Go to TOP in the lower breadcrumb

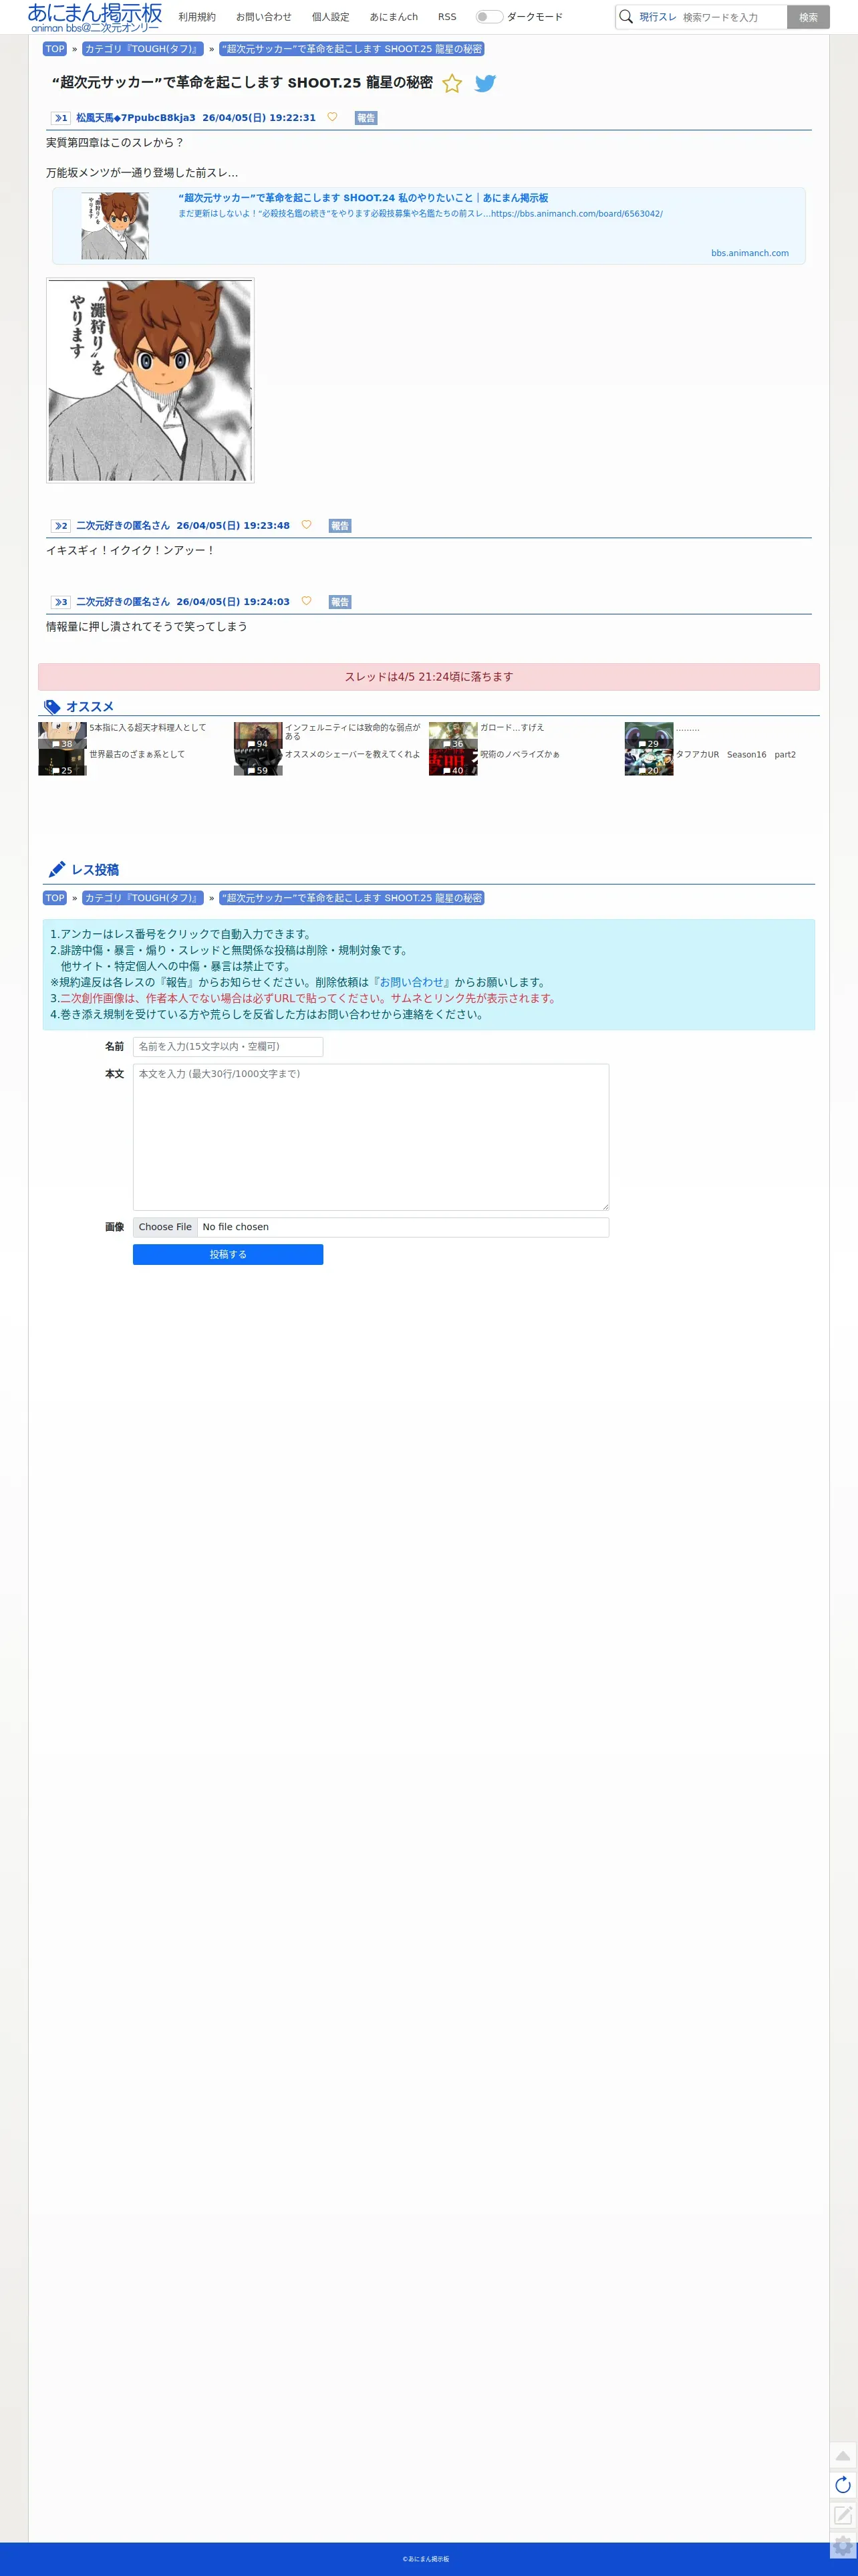[x=55, y=898]
